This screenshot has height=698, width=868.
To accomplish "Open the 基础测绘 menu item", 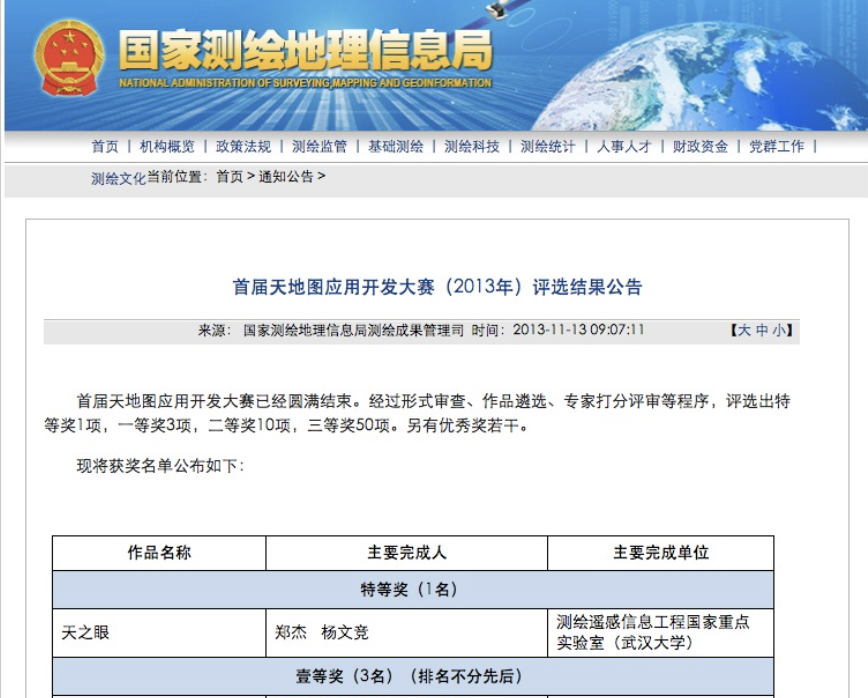I will (395, 146).
